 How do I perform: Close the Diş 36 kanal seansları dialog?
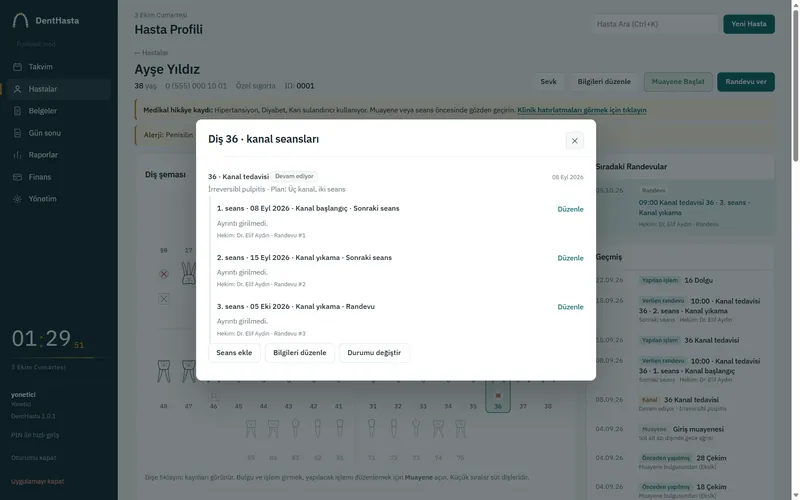click(x=574, y=141)
